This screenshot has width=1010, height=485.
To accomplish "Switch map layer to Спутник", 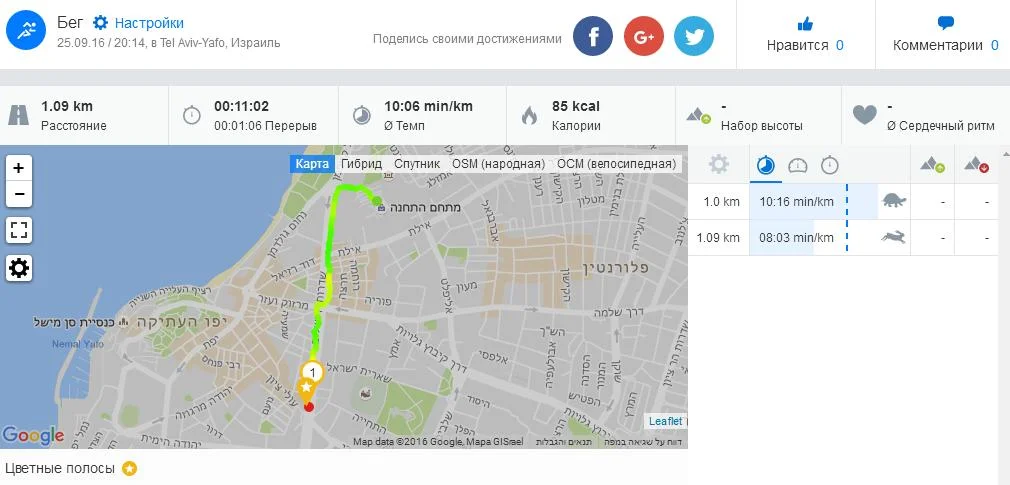I will pyautogui.click(x=417, y=164).
